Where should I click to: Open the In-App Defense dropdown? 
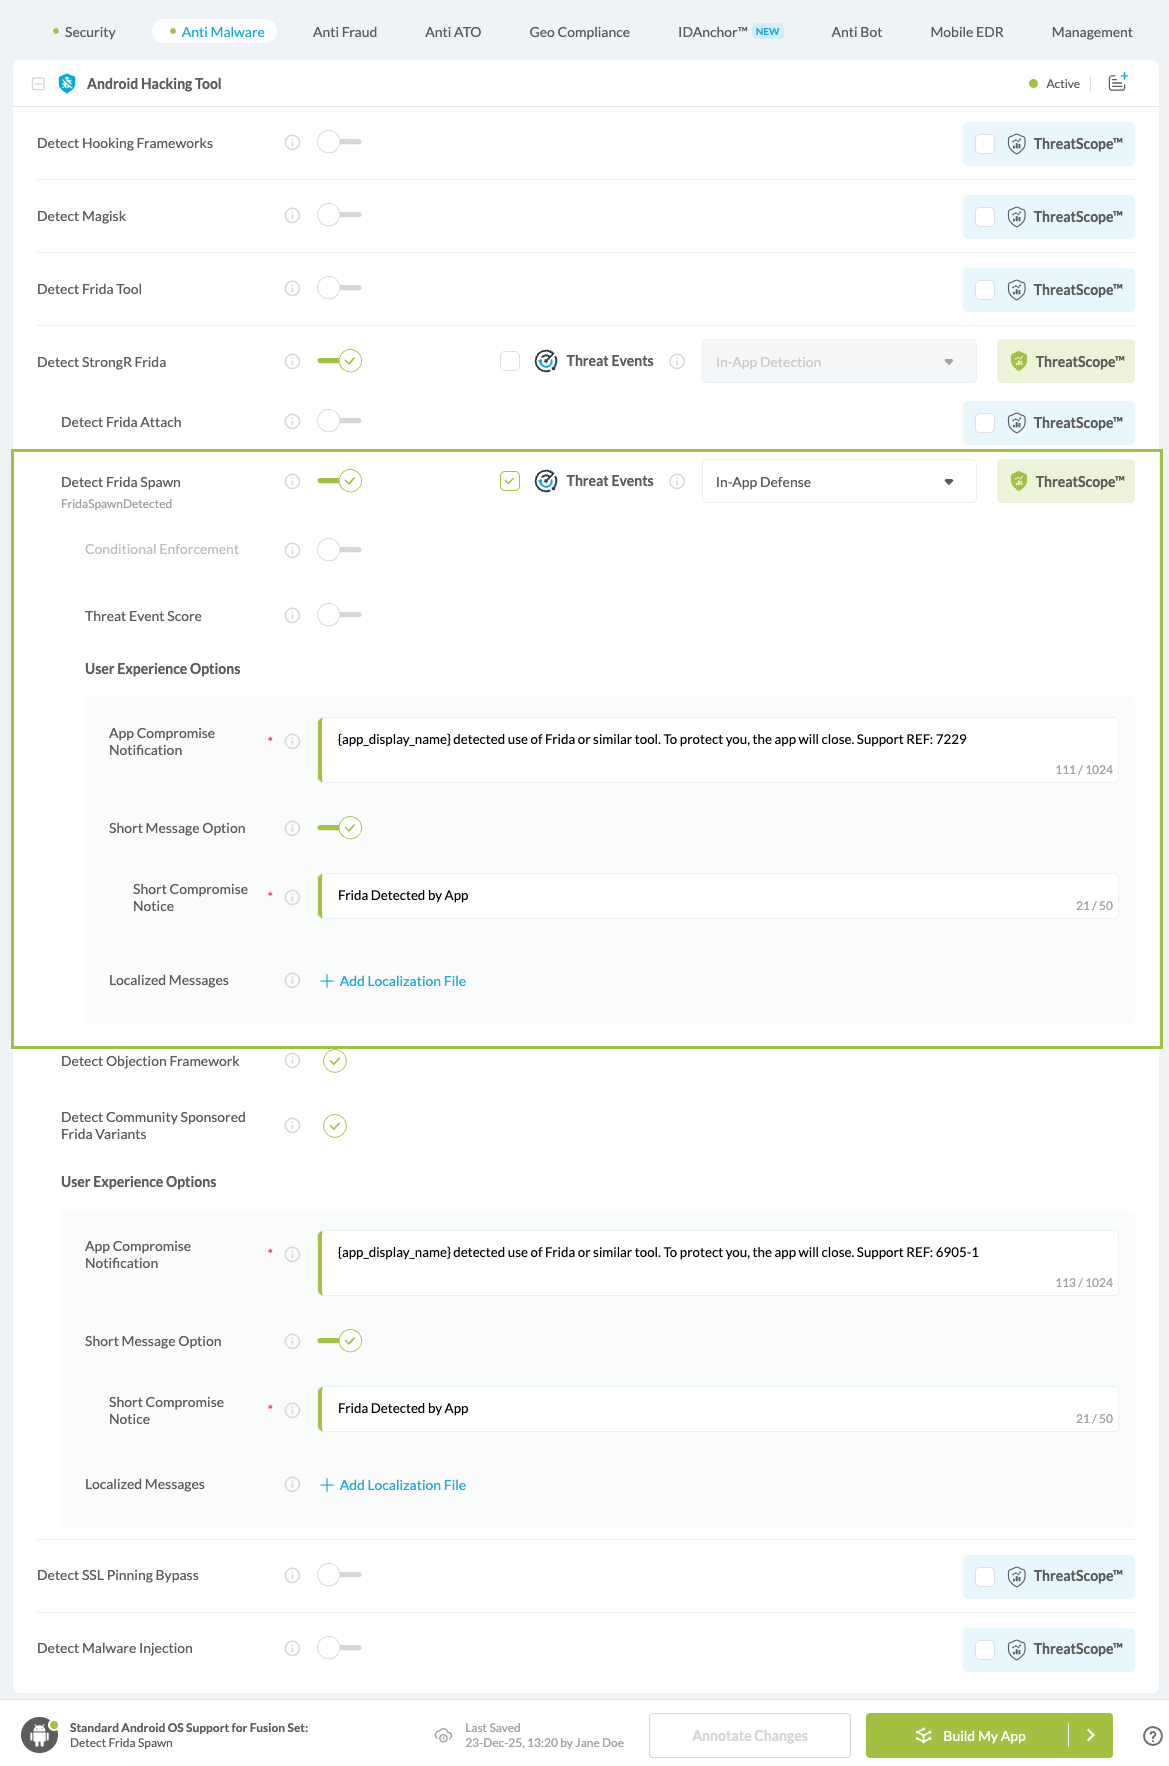[838, 482]
